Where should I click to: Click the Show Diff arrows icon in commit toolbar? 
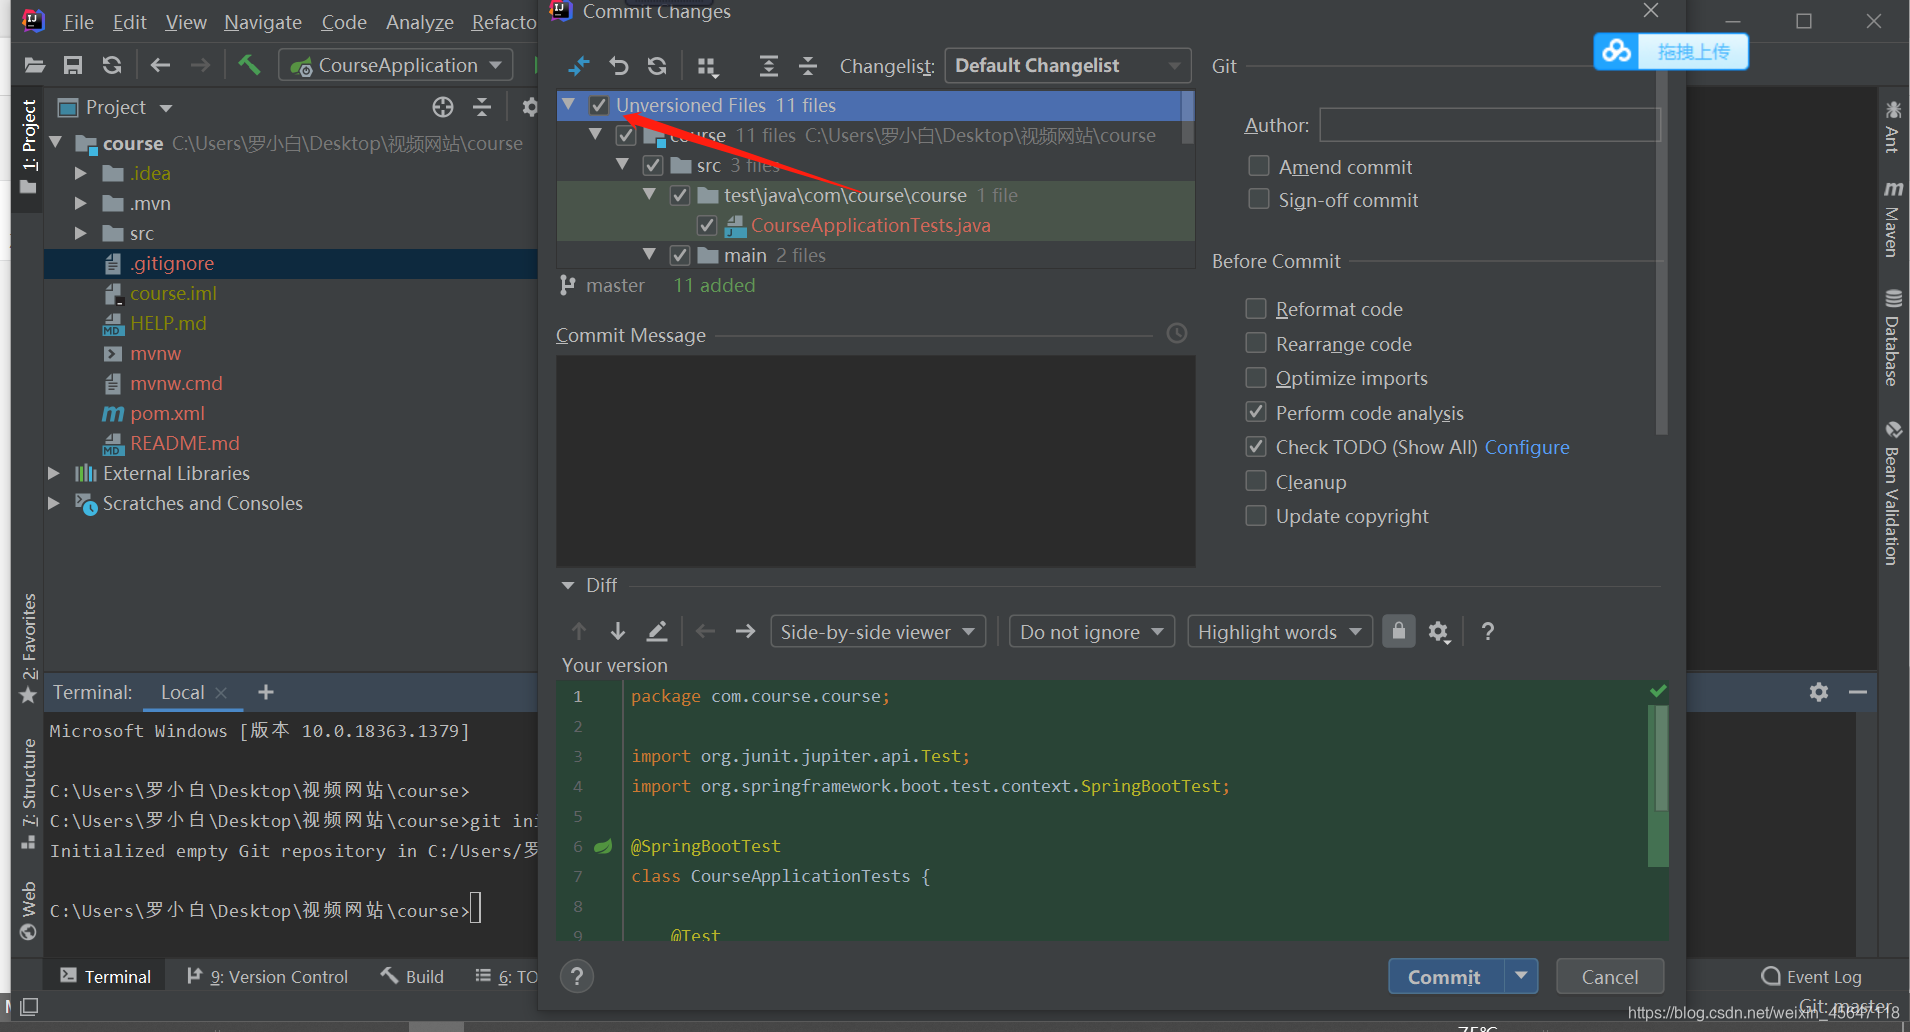point(579,66)
